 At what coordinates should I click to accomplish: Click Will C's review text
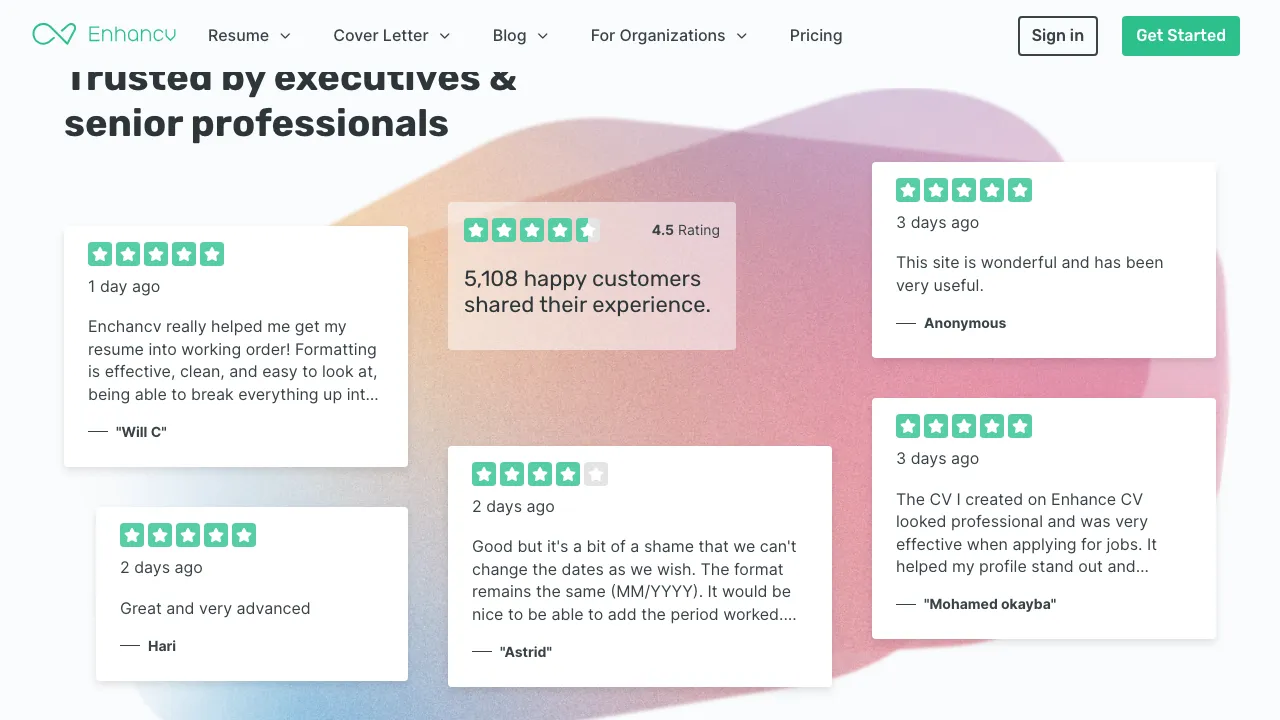click(x=233, y=360)
